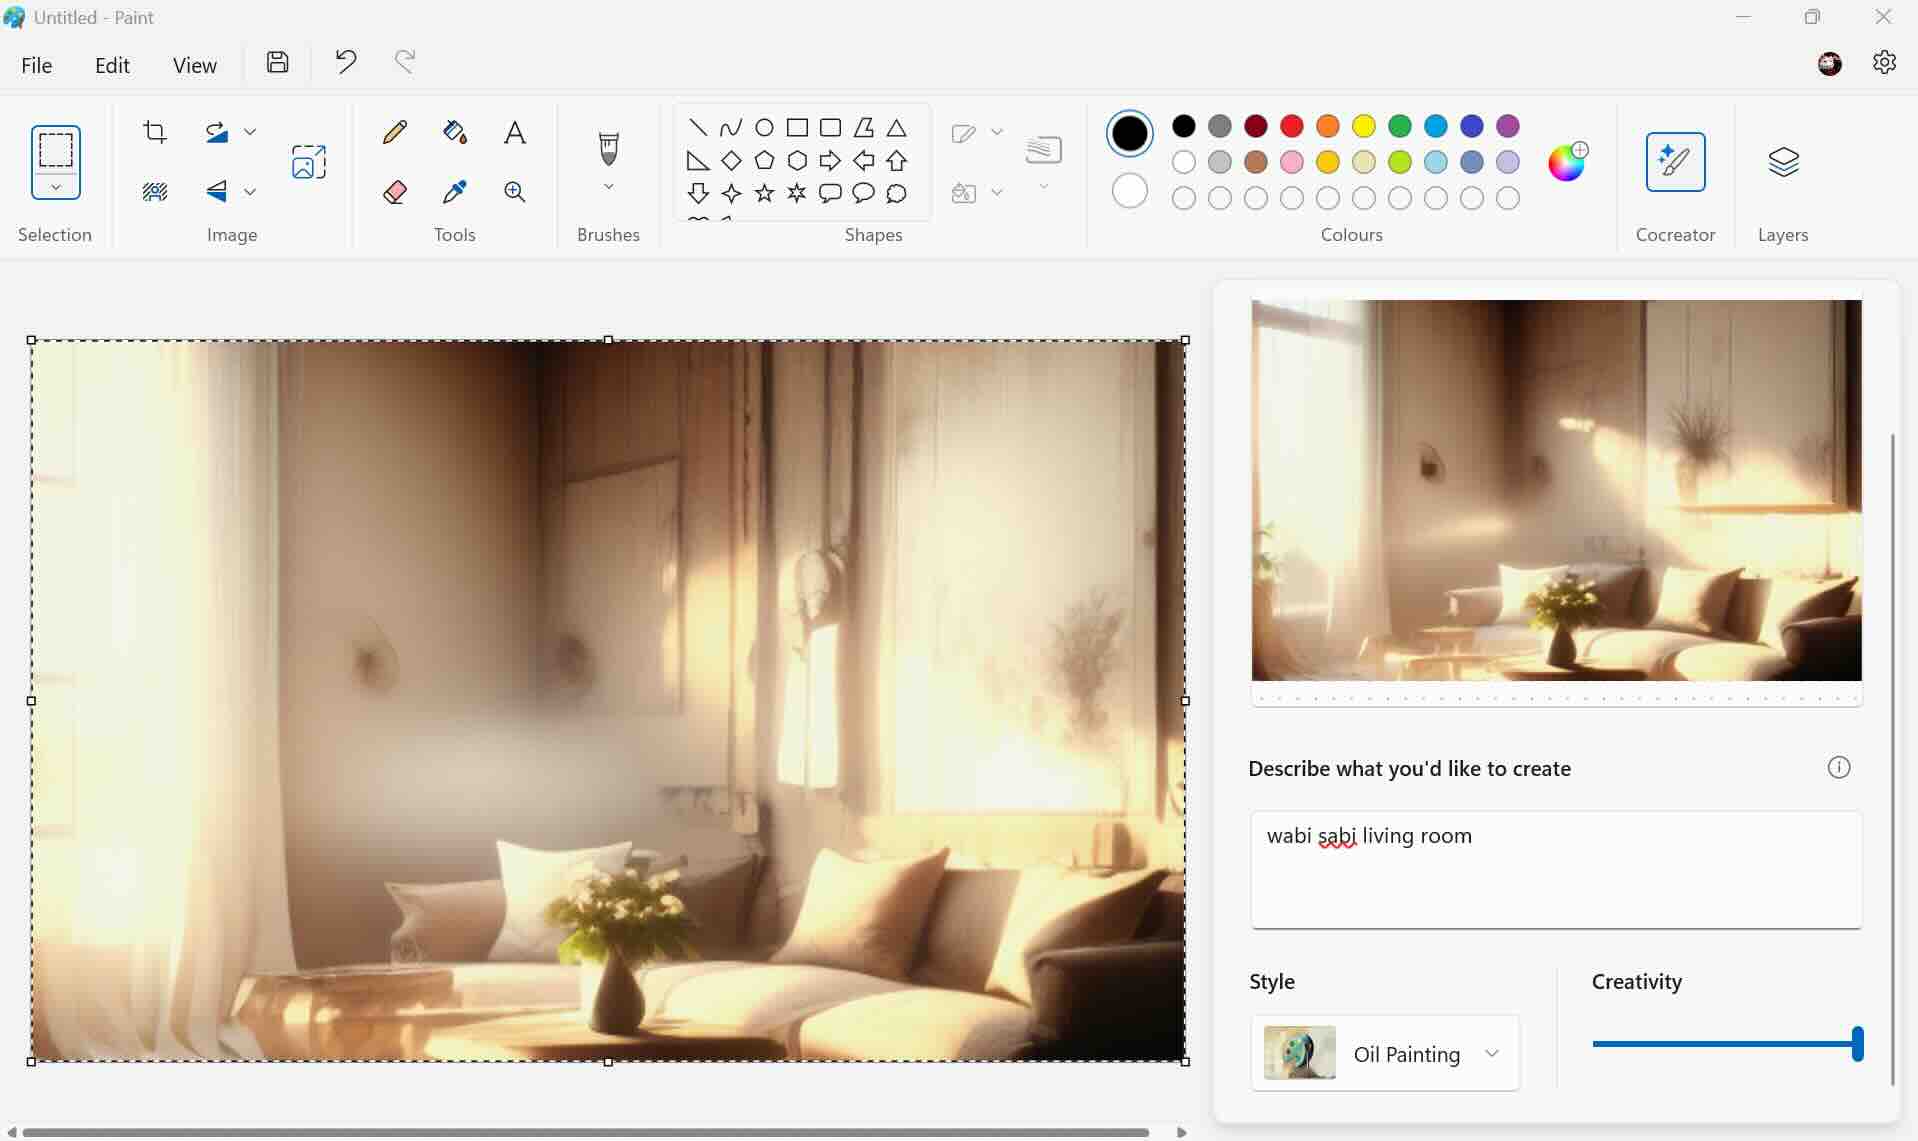Pick the orange colour swatch
Image resolution: width=1918 pixels, height=1141 pixels.
(x=1328, y=126)
